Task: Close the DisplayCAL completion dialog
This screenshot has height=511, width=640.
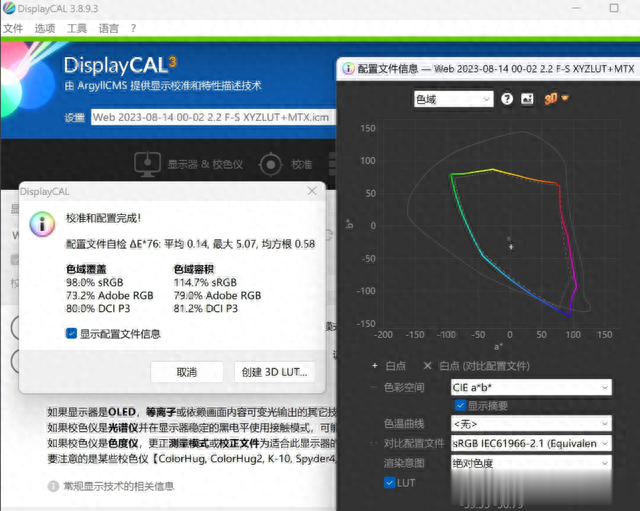Action: pyautogui.click(x=312, y=191)
